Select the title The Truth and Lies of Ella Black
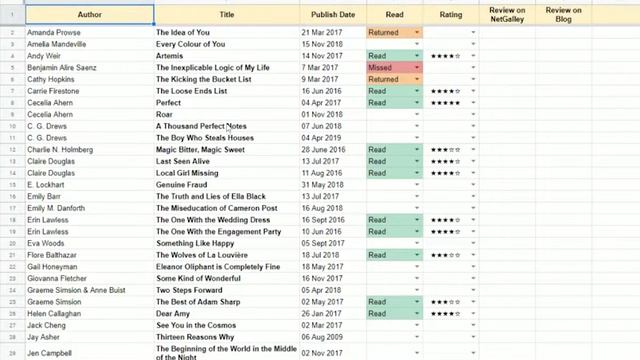This screenshot has width=640, height=360. (x=227, y=196)
